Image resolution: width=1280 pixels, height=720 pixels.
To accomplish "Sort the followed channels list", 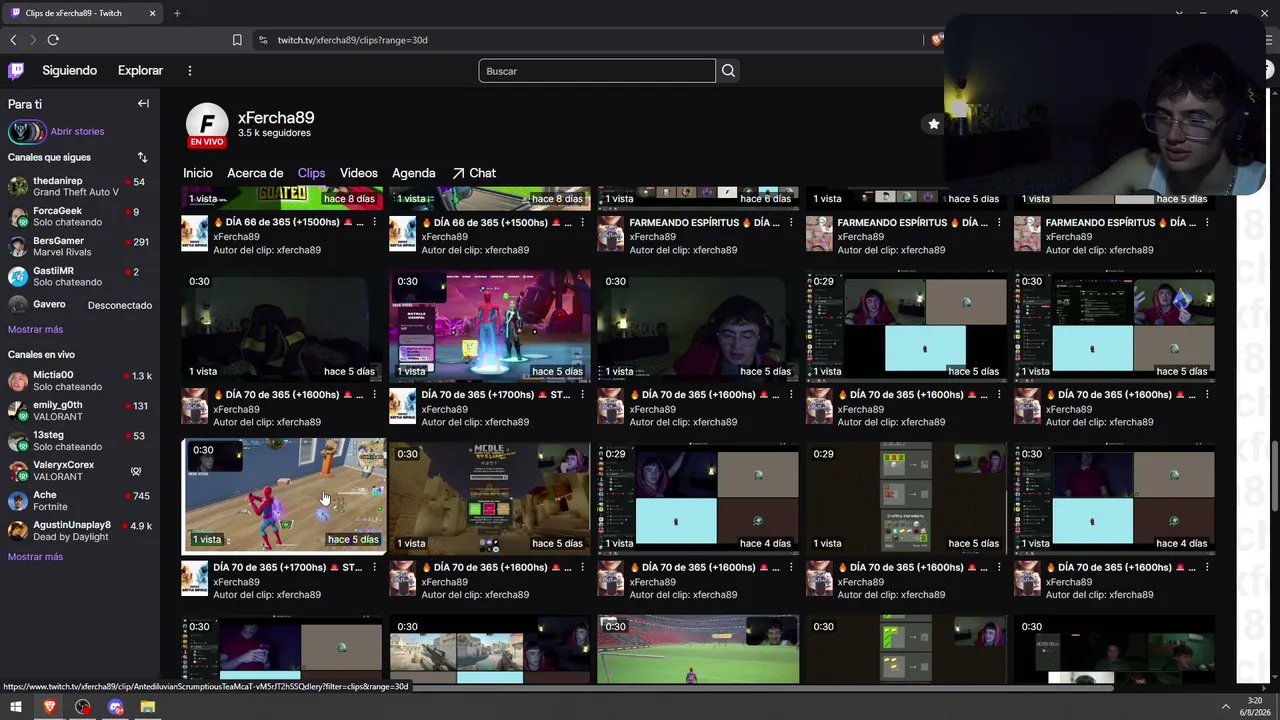I will click(142, 157).
